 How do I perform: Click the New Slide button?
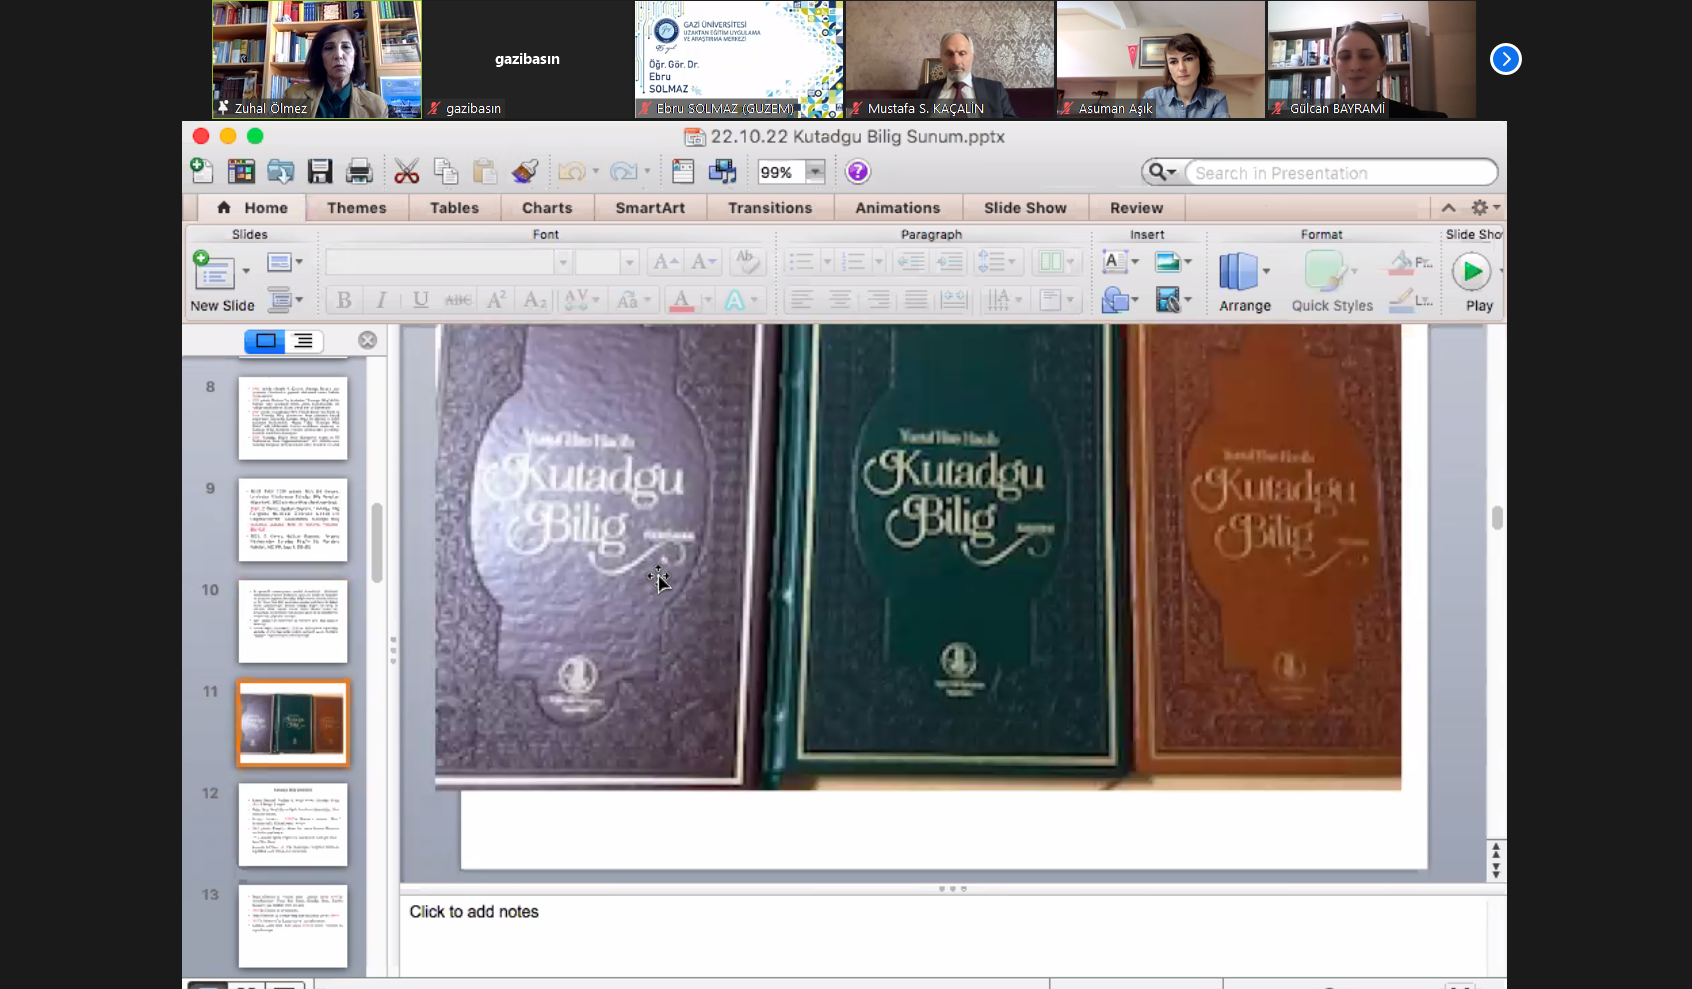[x=213, y=272]
